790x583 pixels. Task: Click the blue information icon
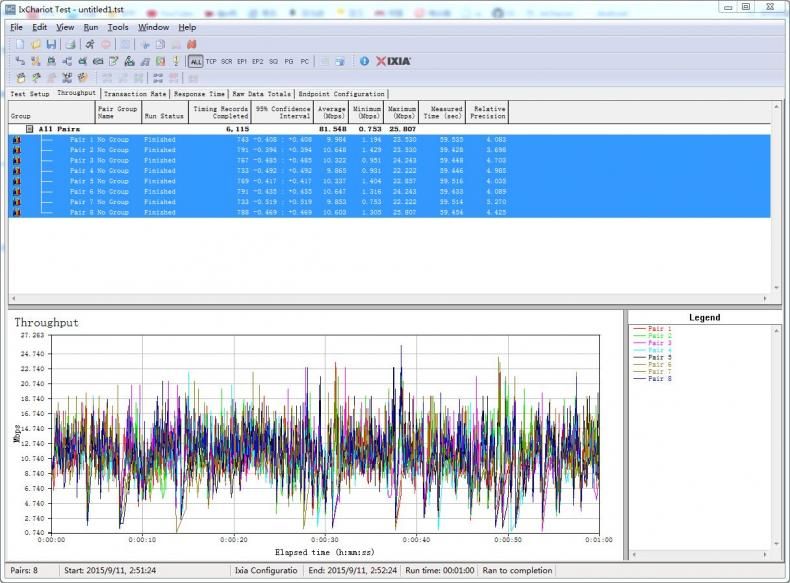(x=364, y=61)
